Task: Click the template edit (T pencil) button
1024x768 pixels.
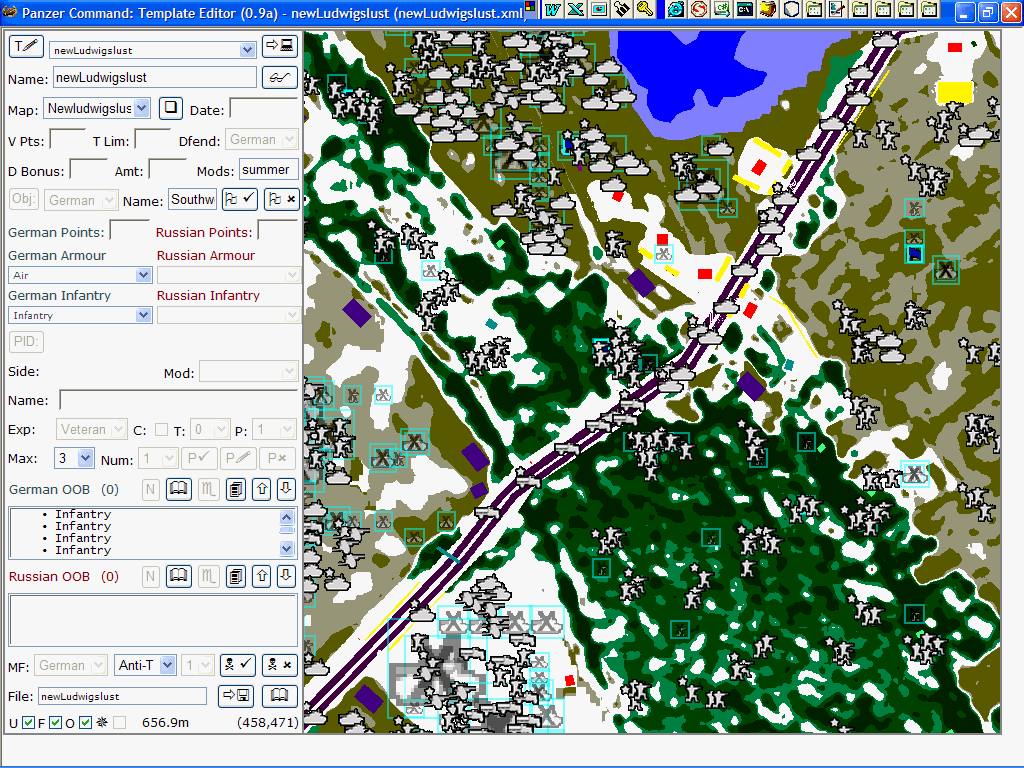Action: point(25,47)
